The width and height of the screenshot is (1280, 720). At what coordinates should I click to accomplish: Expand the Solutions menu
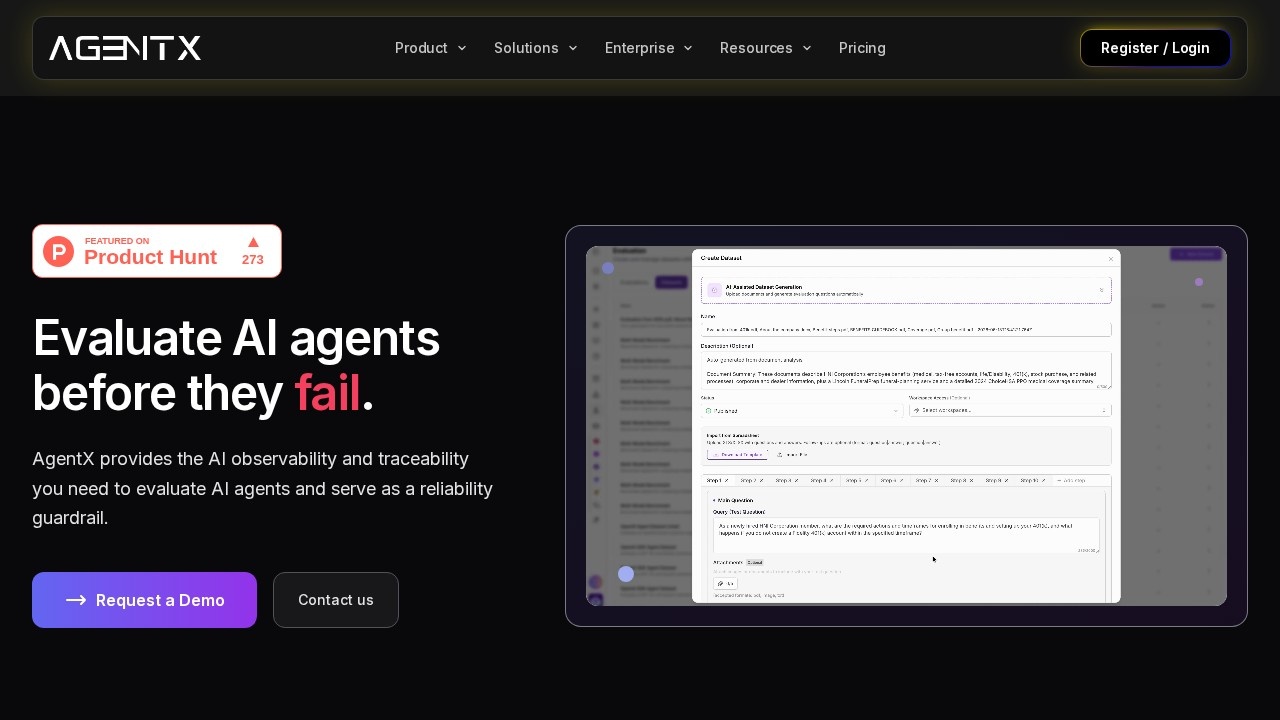(536, 48)
